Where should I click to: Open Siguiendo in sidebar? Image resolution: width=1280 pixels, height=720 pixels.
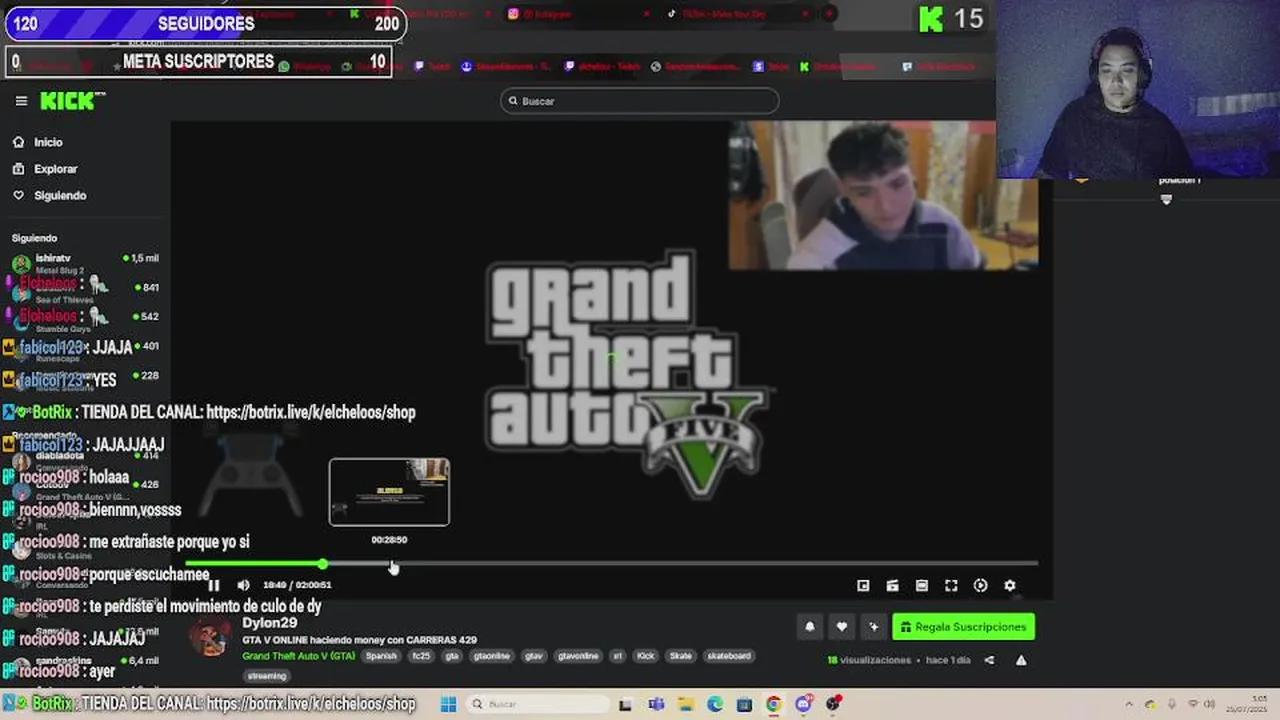click(50, 196)
